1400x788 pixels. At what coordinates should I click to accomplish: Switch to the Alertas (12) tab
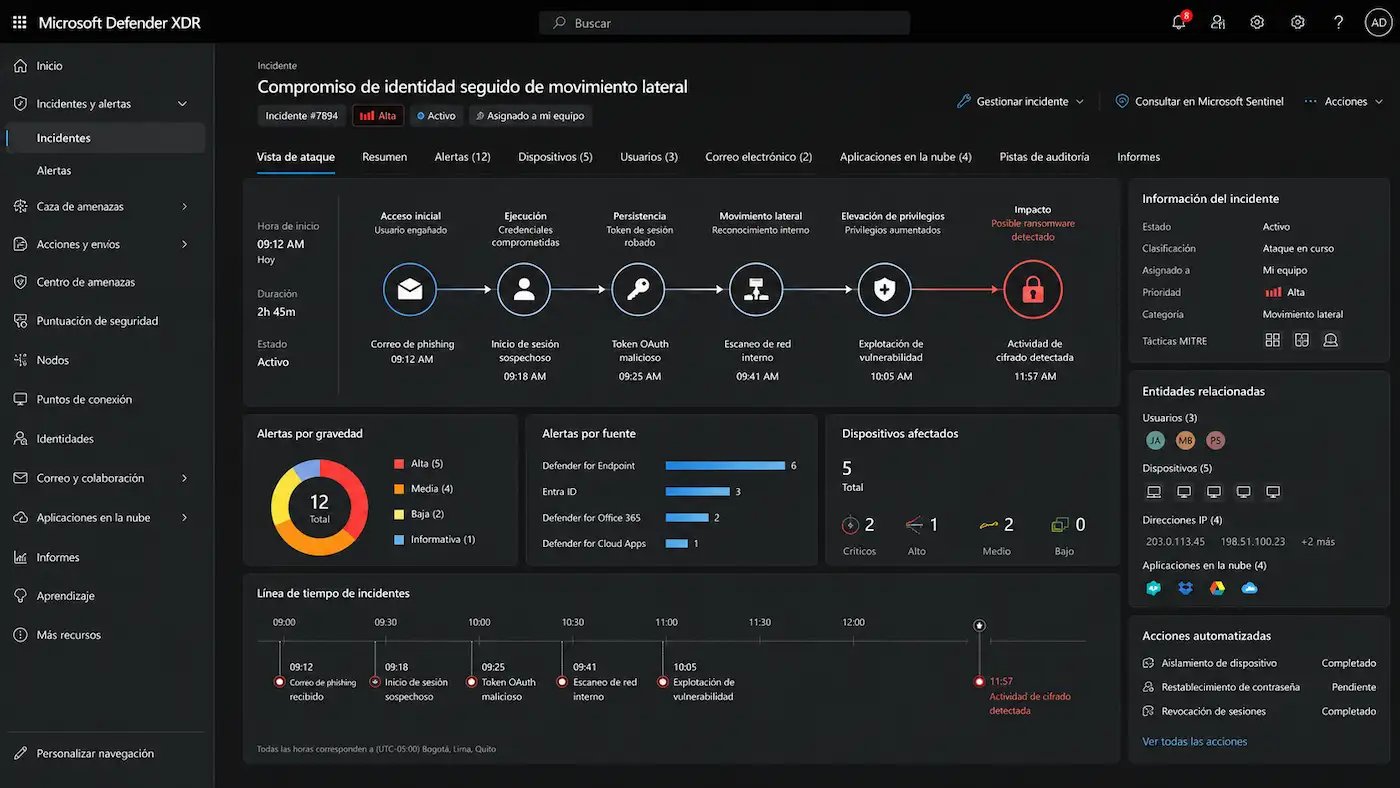click(x=462, y=157)
